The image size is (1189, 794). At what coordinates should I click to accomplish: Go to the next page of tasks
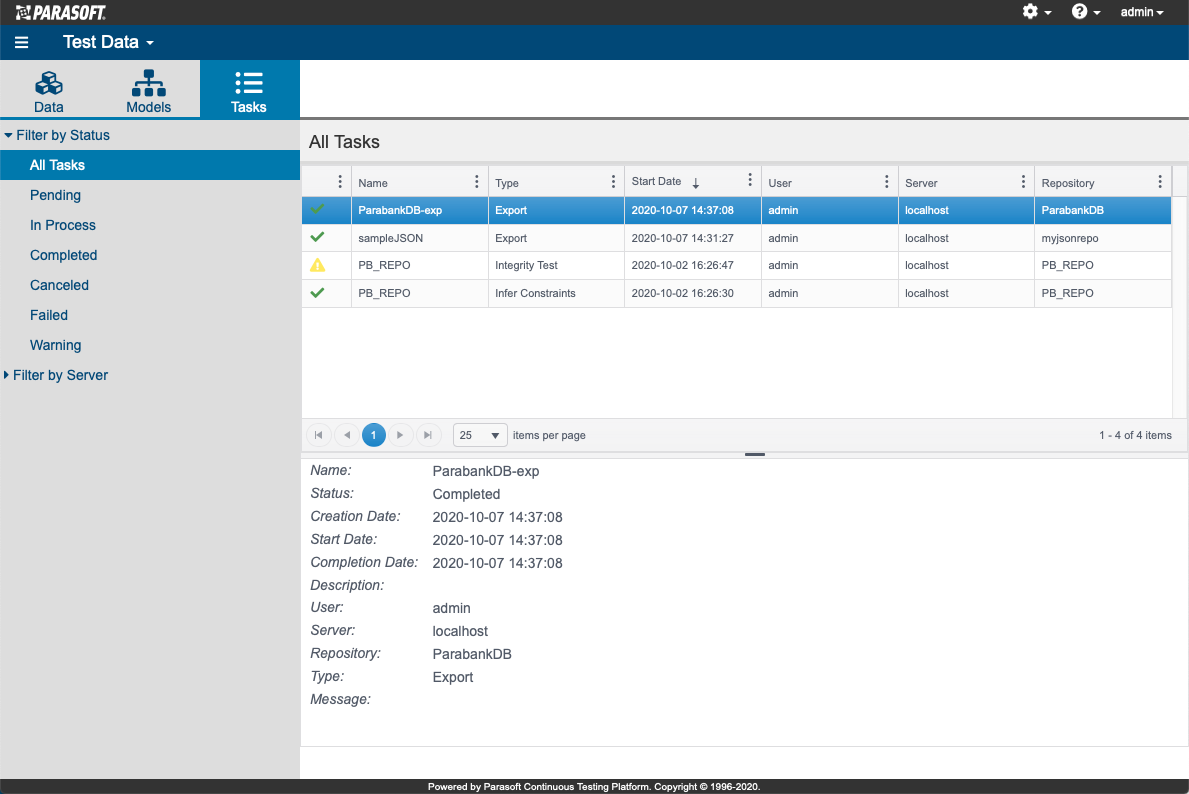[400, 435]
